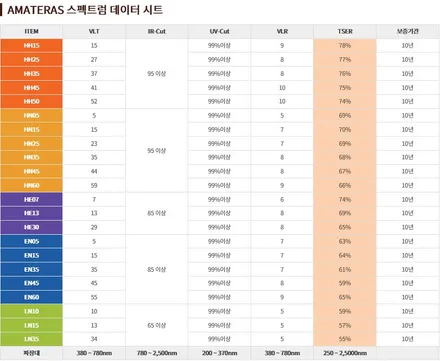Click the 200~370nm footer cell
The image size is (440, 361).
click(x=219, y=353)
